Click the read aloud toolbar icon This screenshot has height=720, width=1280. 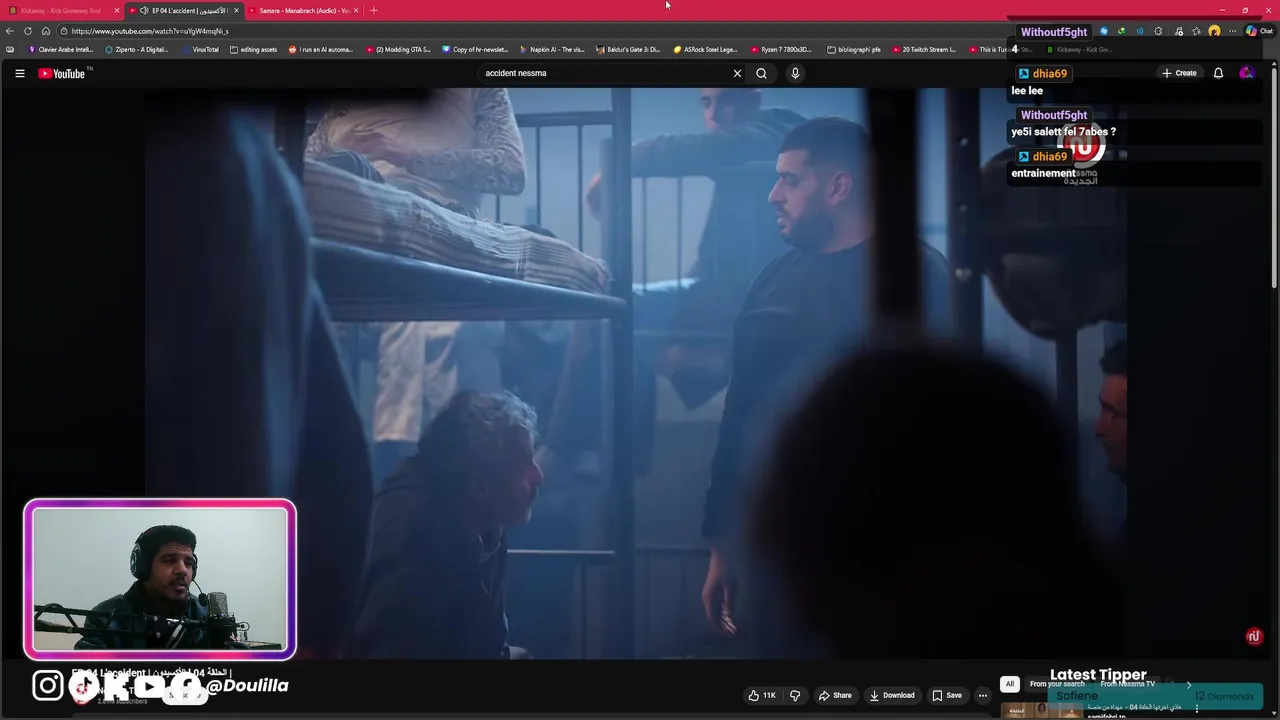pyautogui.click(x=1140, y=31)
